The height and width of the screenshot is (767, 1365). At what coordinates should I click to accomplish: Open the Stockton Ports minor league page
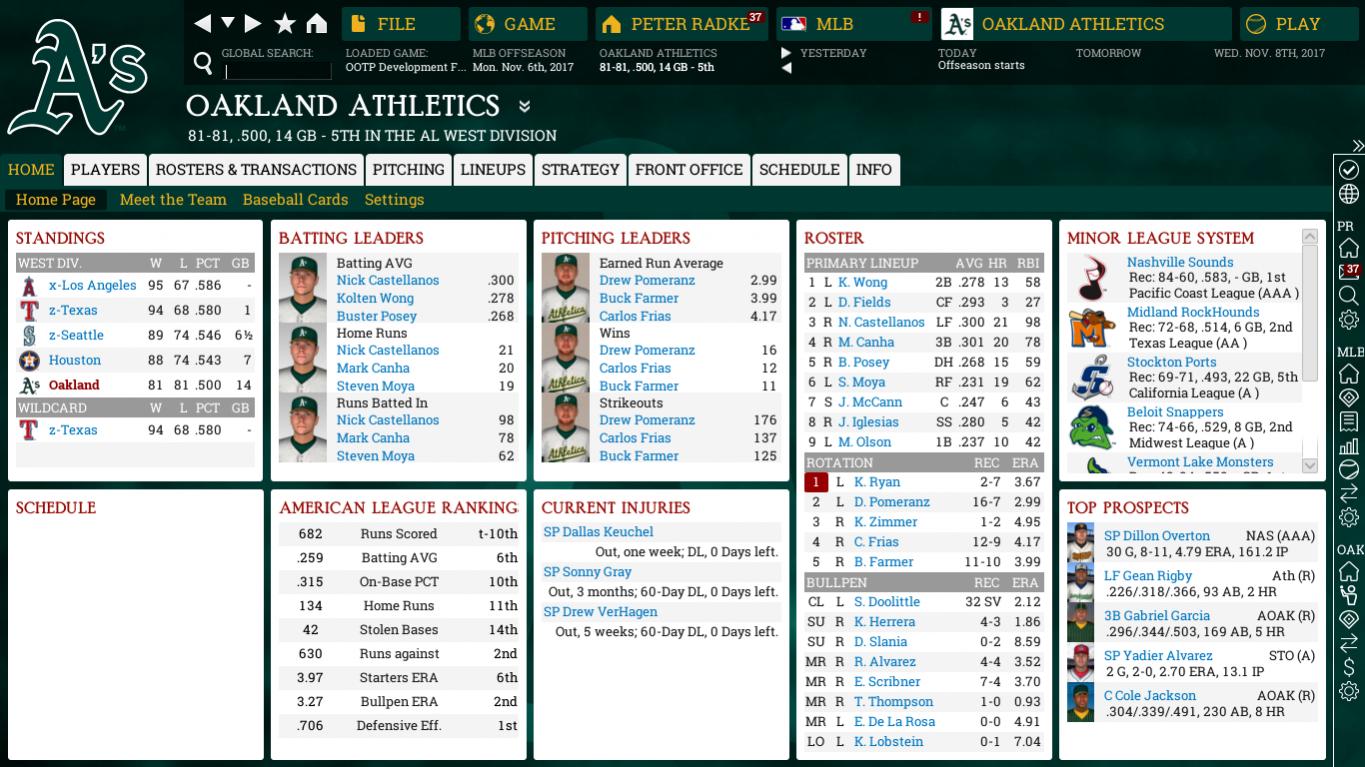click(1170, 362)
